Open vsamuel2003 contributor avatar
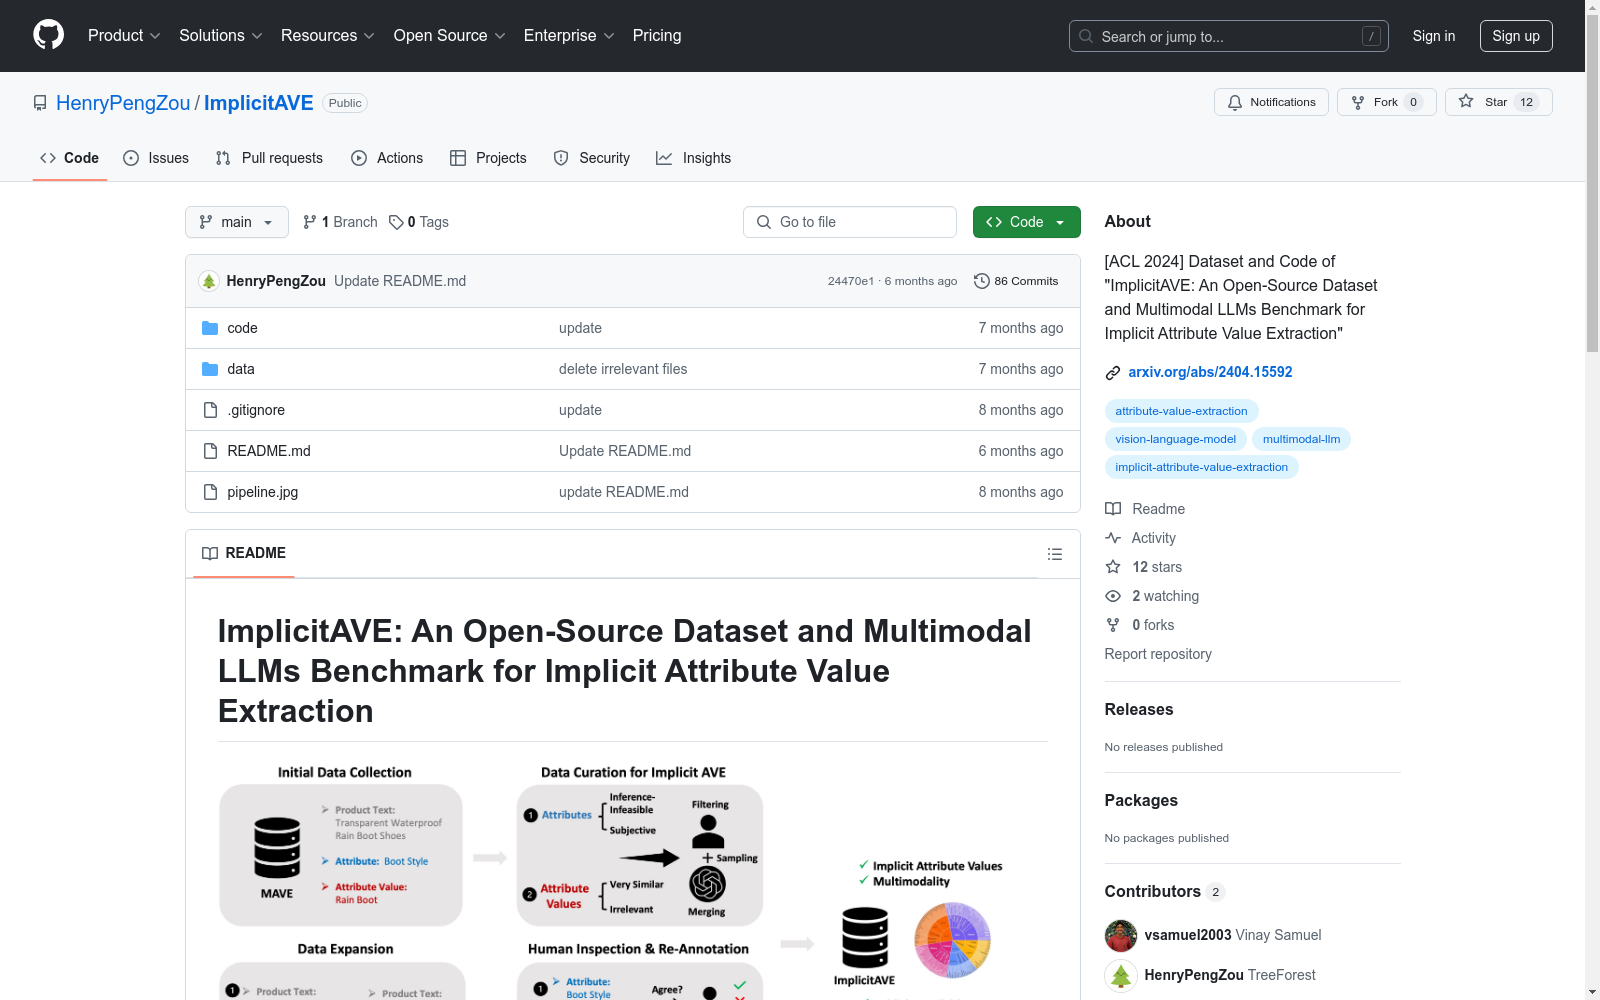Viewport: 1600px width, 1000px height. (1121, 936)
